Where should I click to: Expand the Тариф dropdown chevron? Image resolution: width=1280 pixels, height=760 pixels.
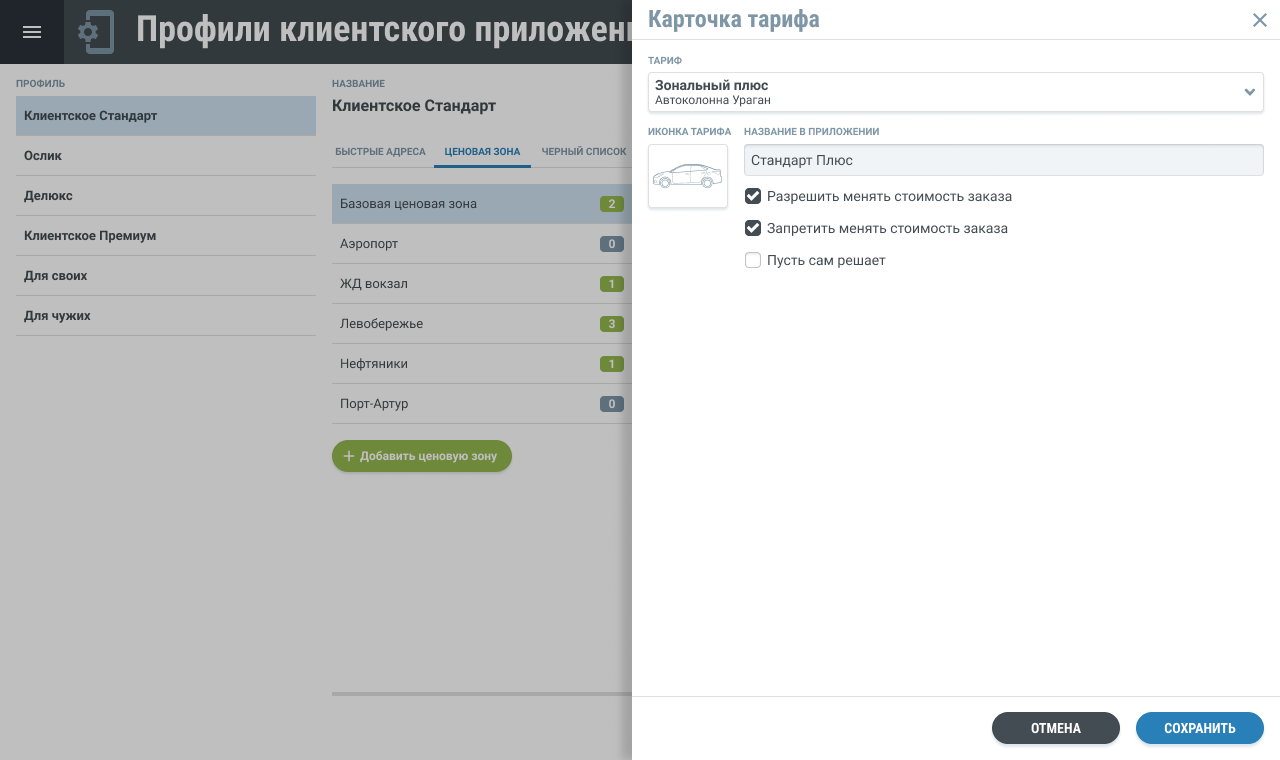pos(1249,92)
